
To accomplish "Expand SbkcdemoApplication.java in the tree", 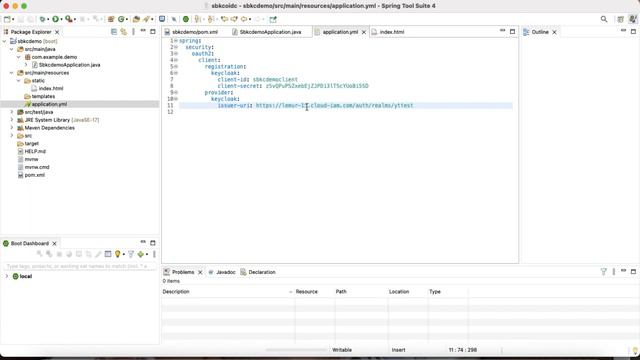I will click(x=26, y=65).
